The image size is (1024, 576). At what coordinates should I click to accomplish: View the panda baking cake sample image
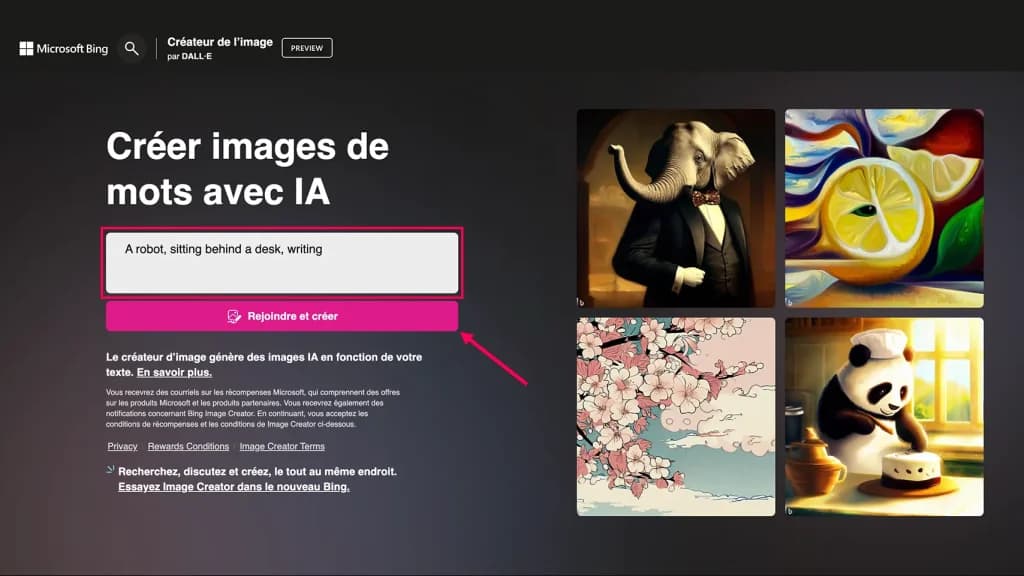click(x=884, y=416)
